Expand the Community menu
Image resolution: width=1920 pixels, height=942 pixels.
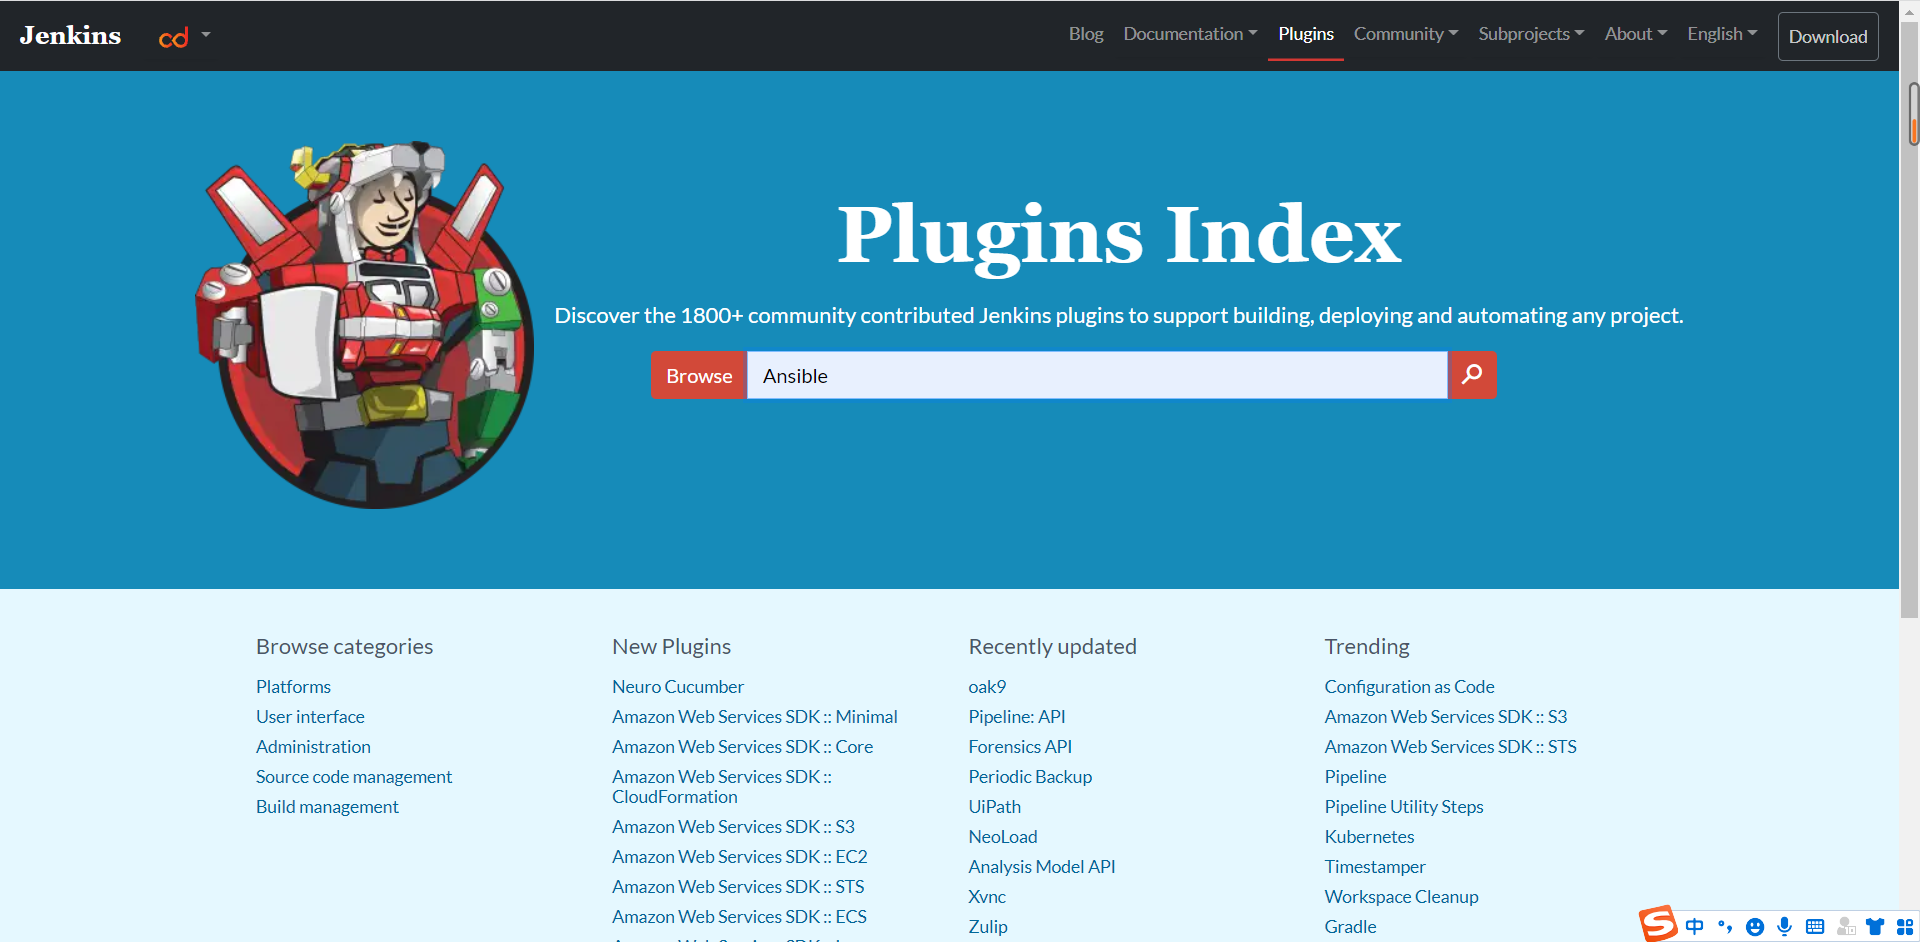(x=1406, y=34)
